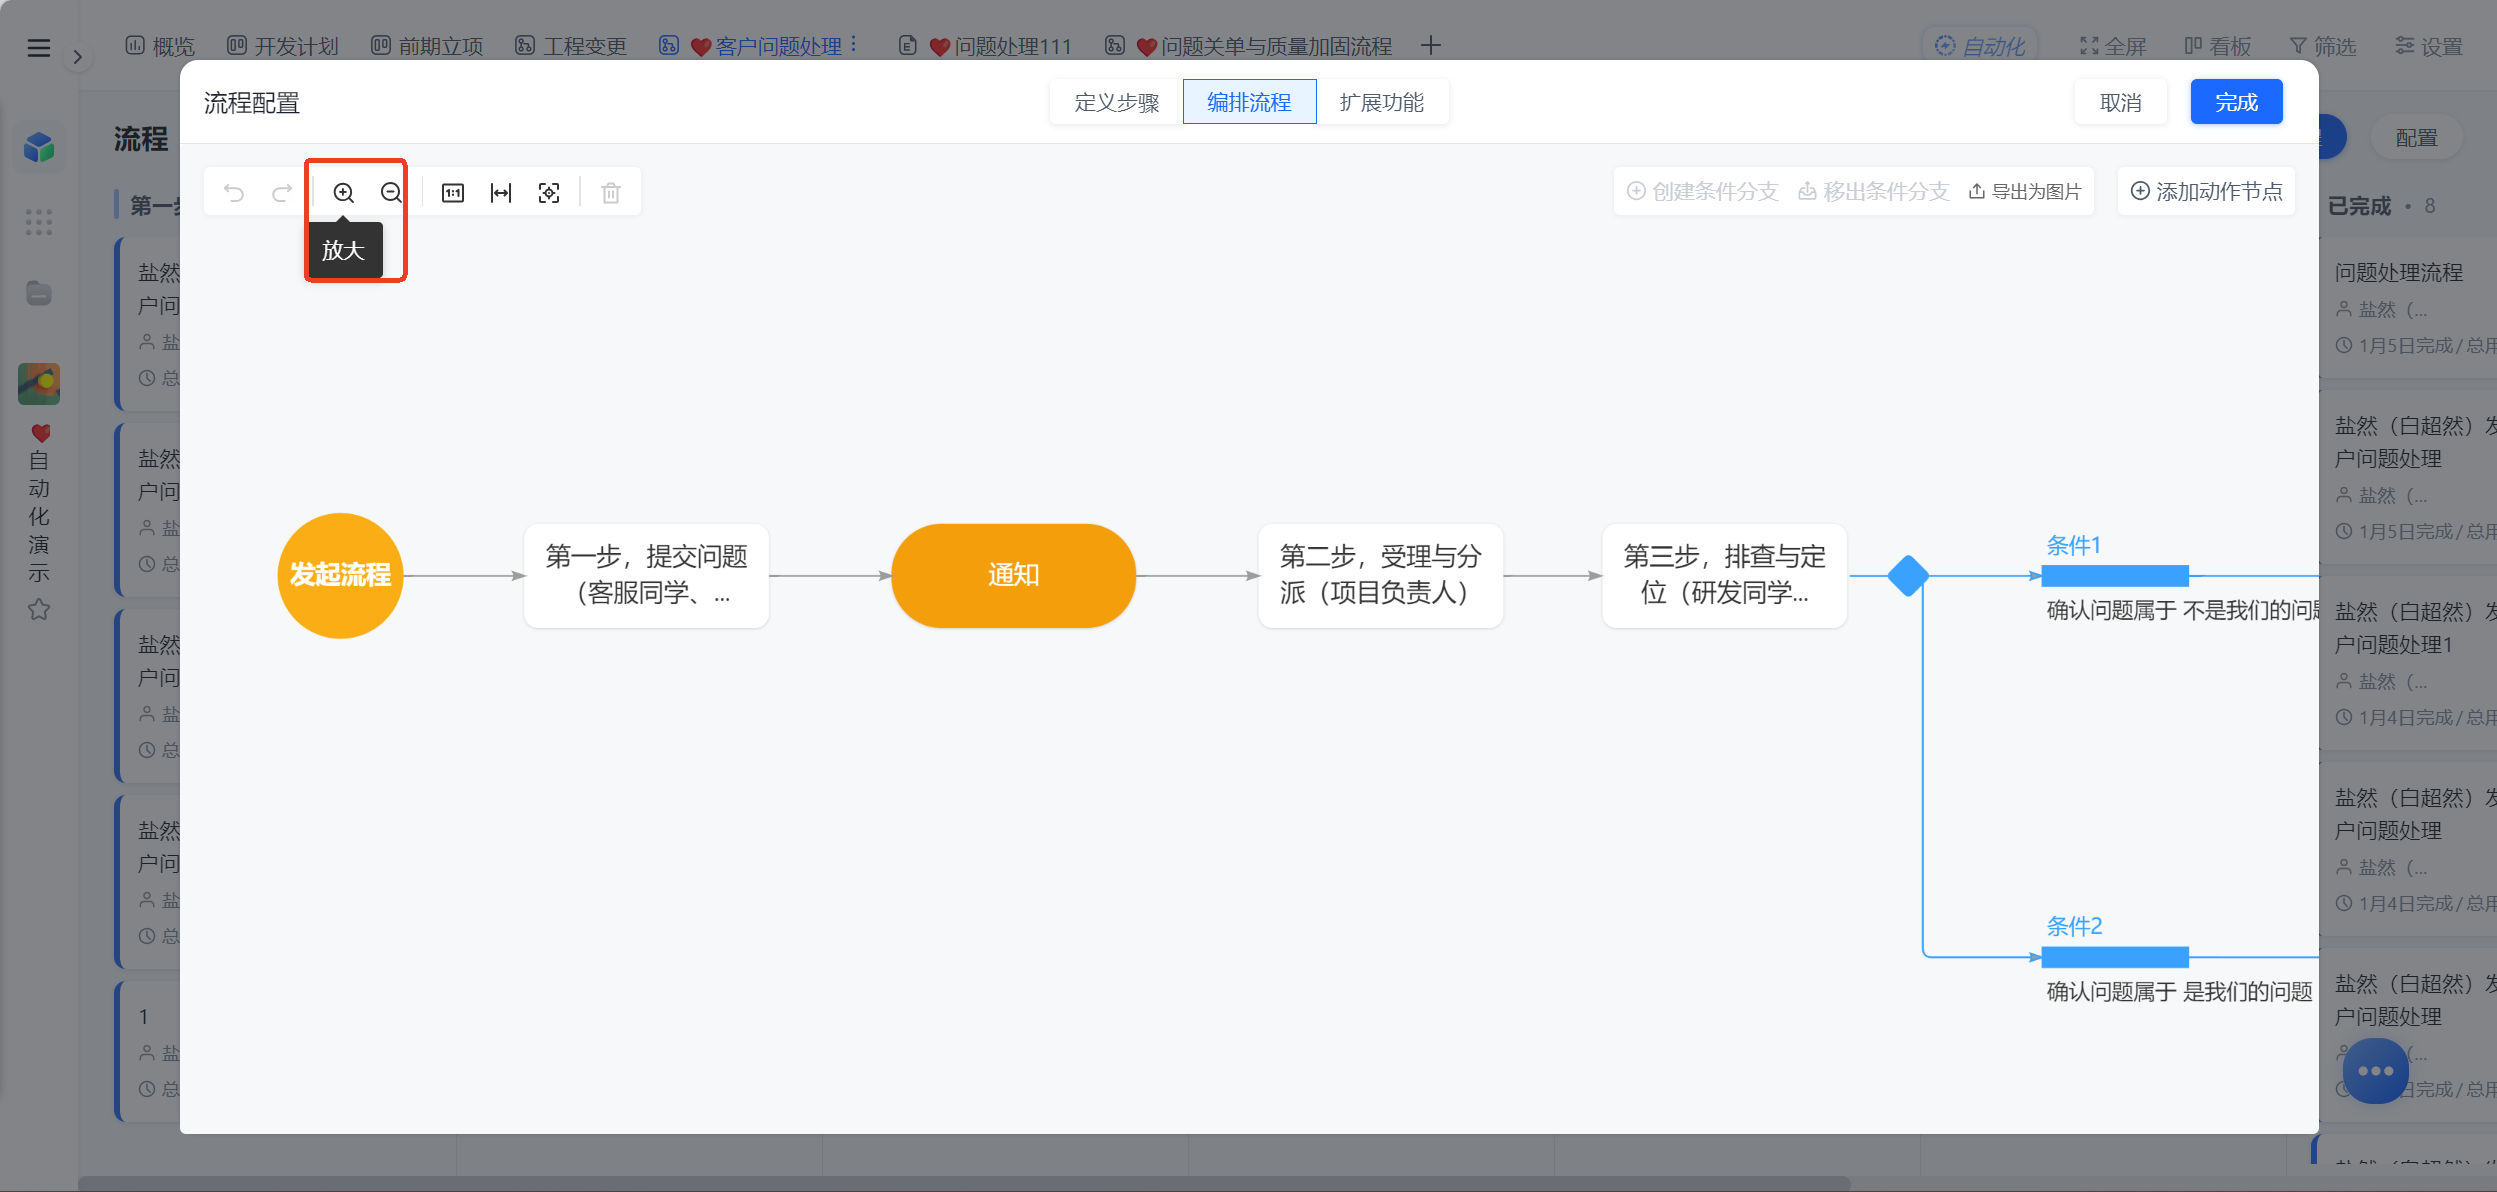Fit flow diagram to width

(x=501, y=193)
